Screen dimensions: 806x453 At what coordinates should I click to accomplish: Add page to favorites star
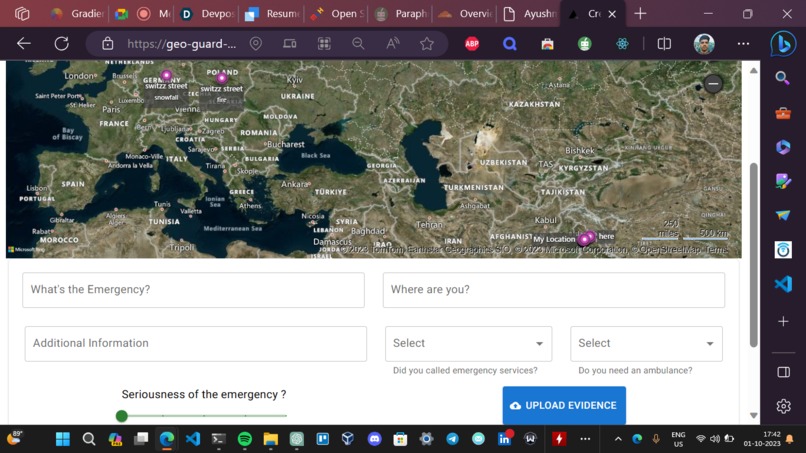click(x=427, y=44)
